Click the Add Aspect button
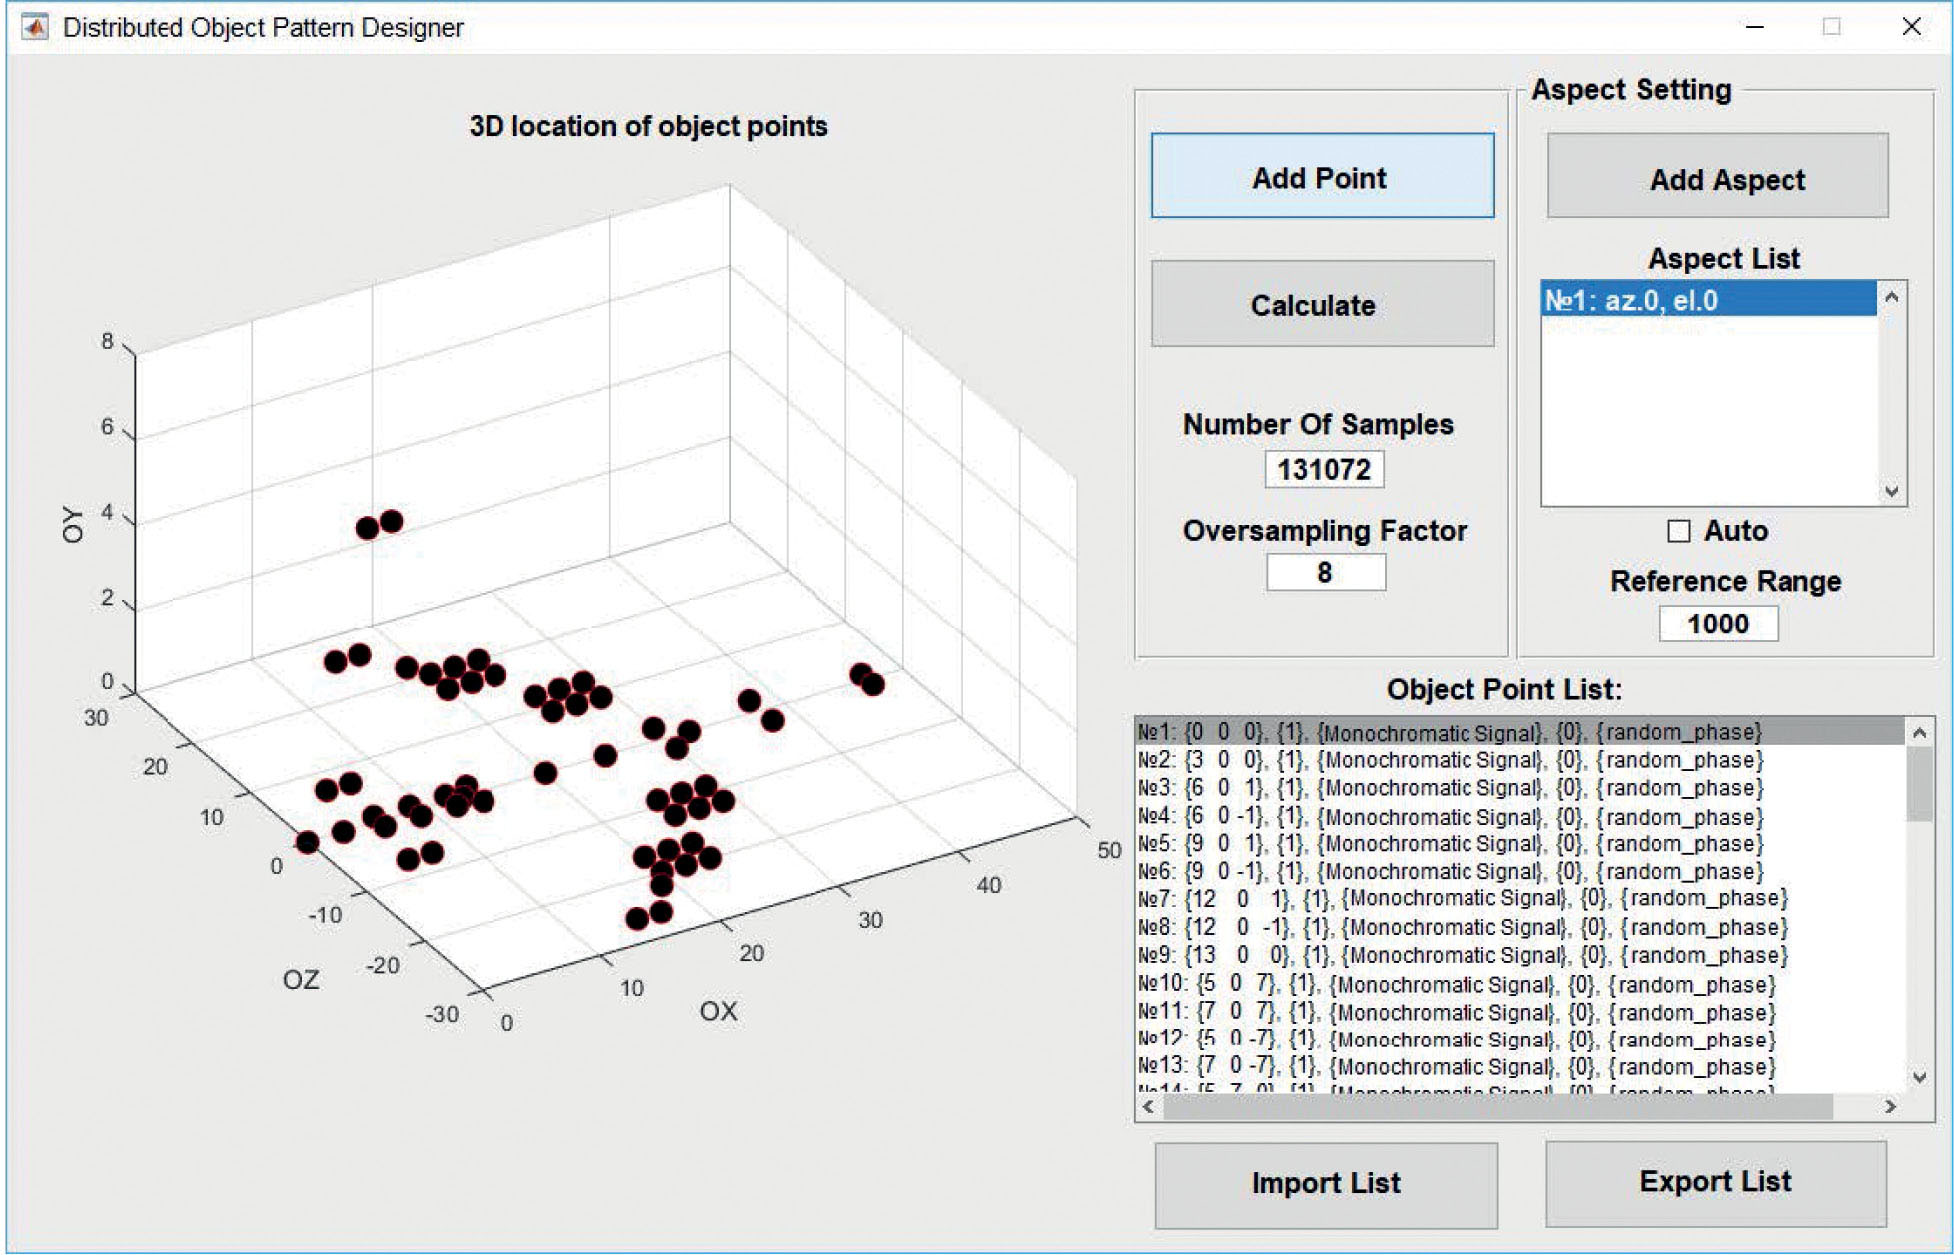1954x1255 pixels. point(1716,177)
